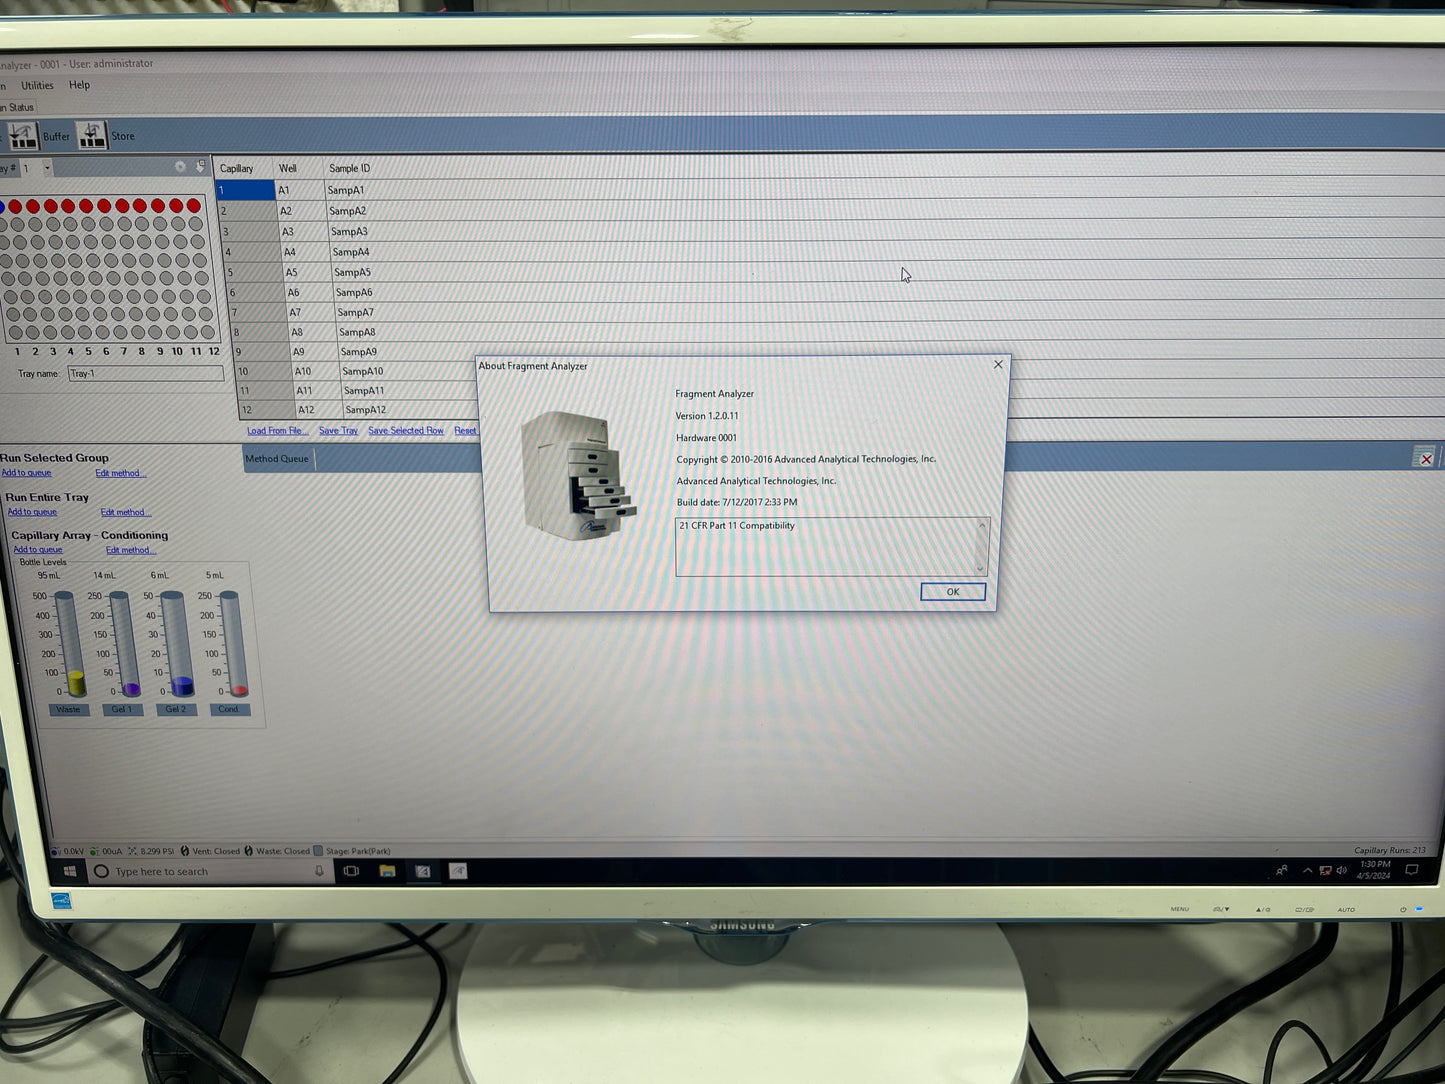
Task: Click the Tray name input field
Action: tap(146, 374)
